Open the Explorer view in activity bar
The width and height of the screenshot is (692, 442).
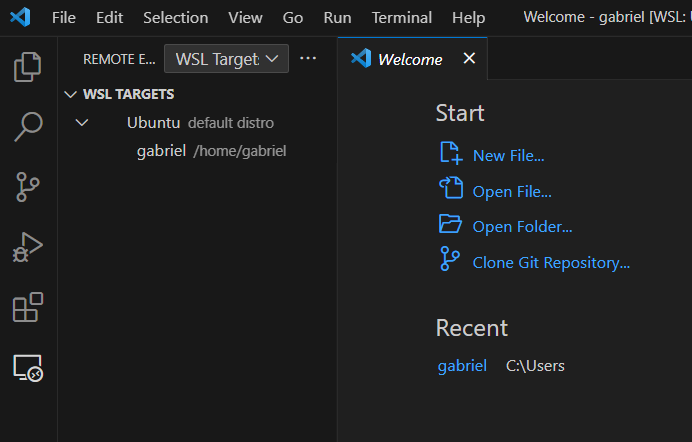pos(27,67)
